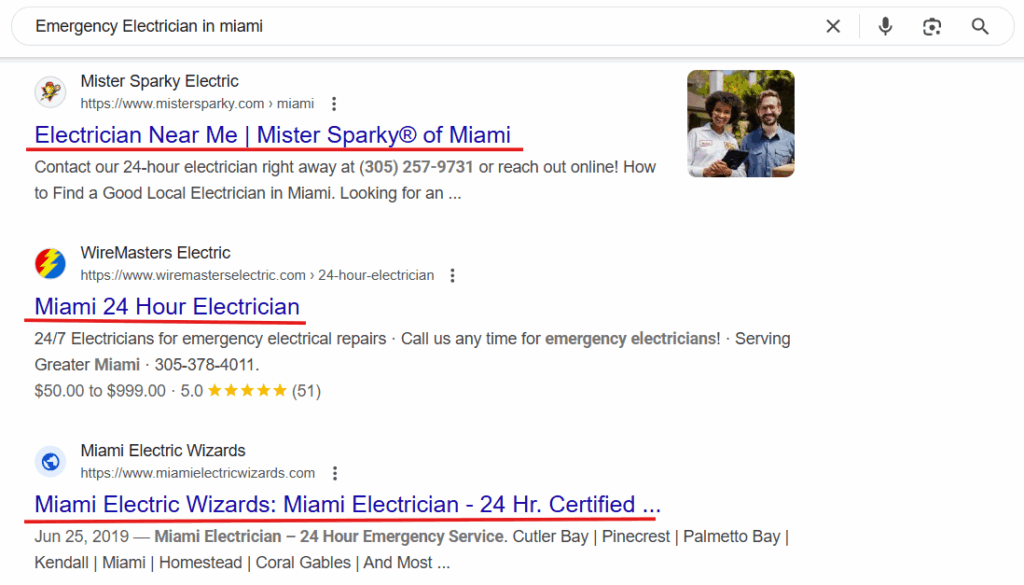Open 'Electrician Near Me | Mister Sparky' link

tap(272, 135)
